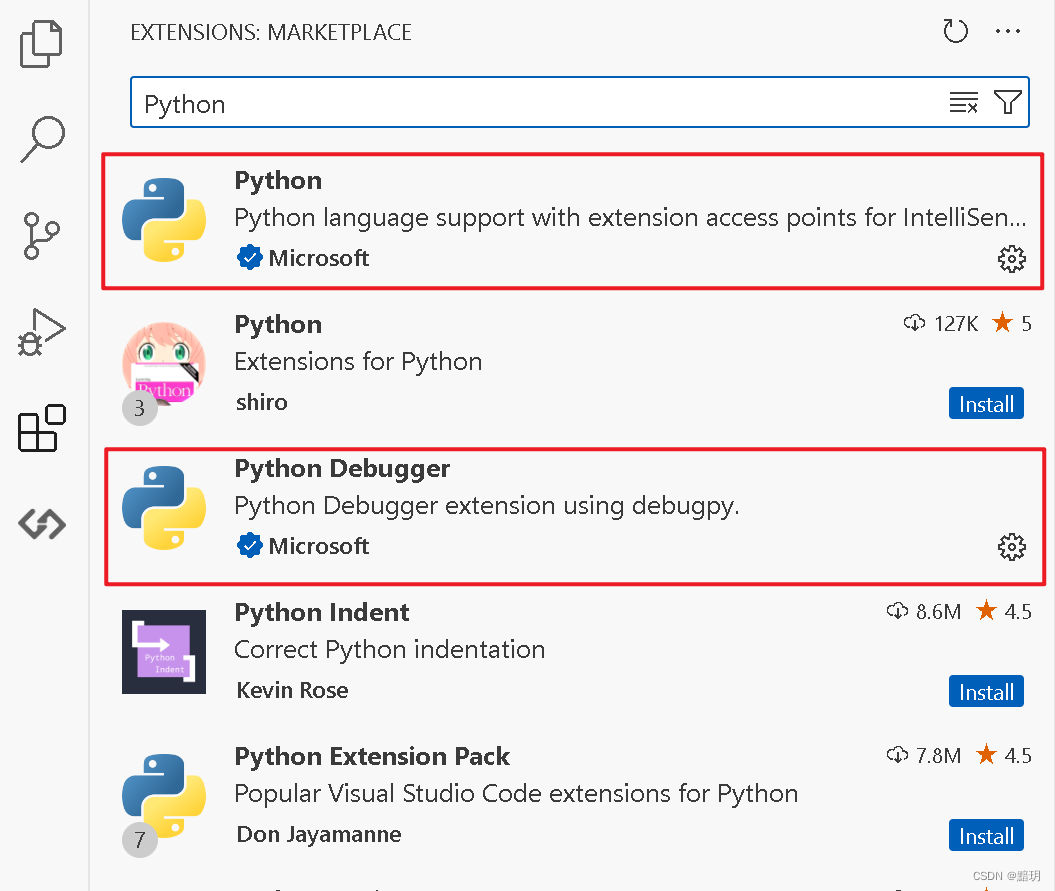This screenshot has height=891, width=1055.
Task: Open the Python Debugger extension title
Action: (342, 468)
